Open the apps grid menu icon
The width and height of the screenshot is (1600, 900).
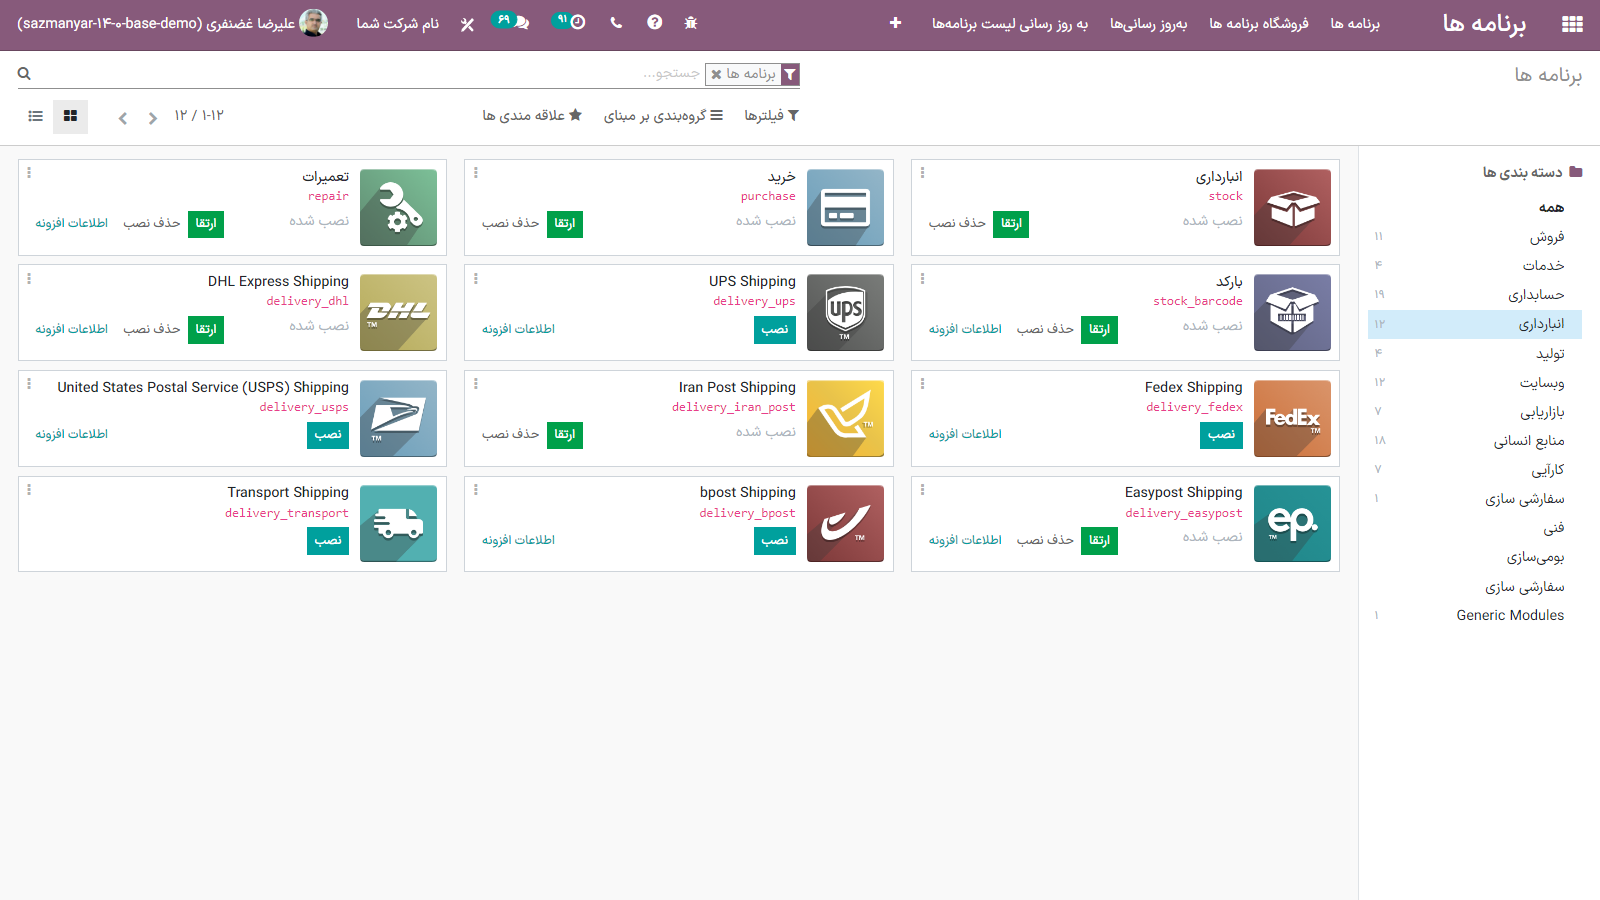1572,24
